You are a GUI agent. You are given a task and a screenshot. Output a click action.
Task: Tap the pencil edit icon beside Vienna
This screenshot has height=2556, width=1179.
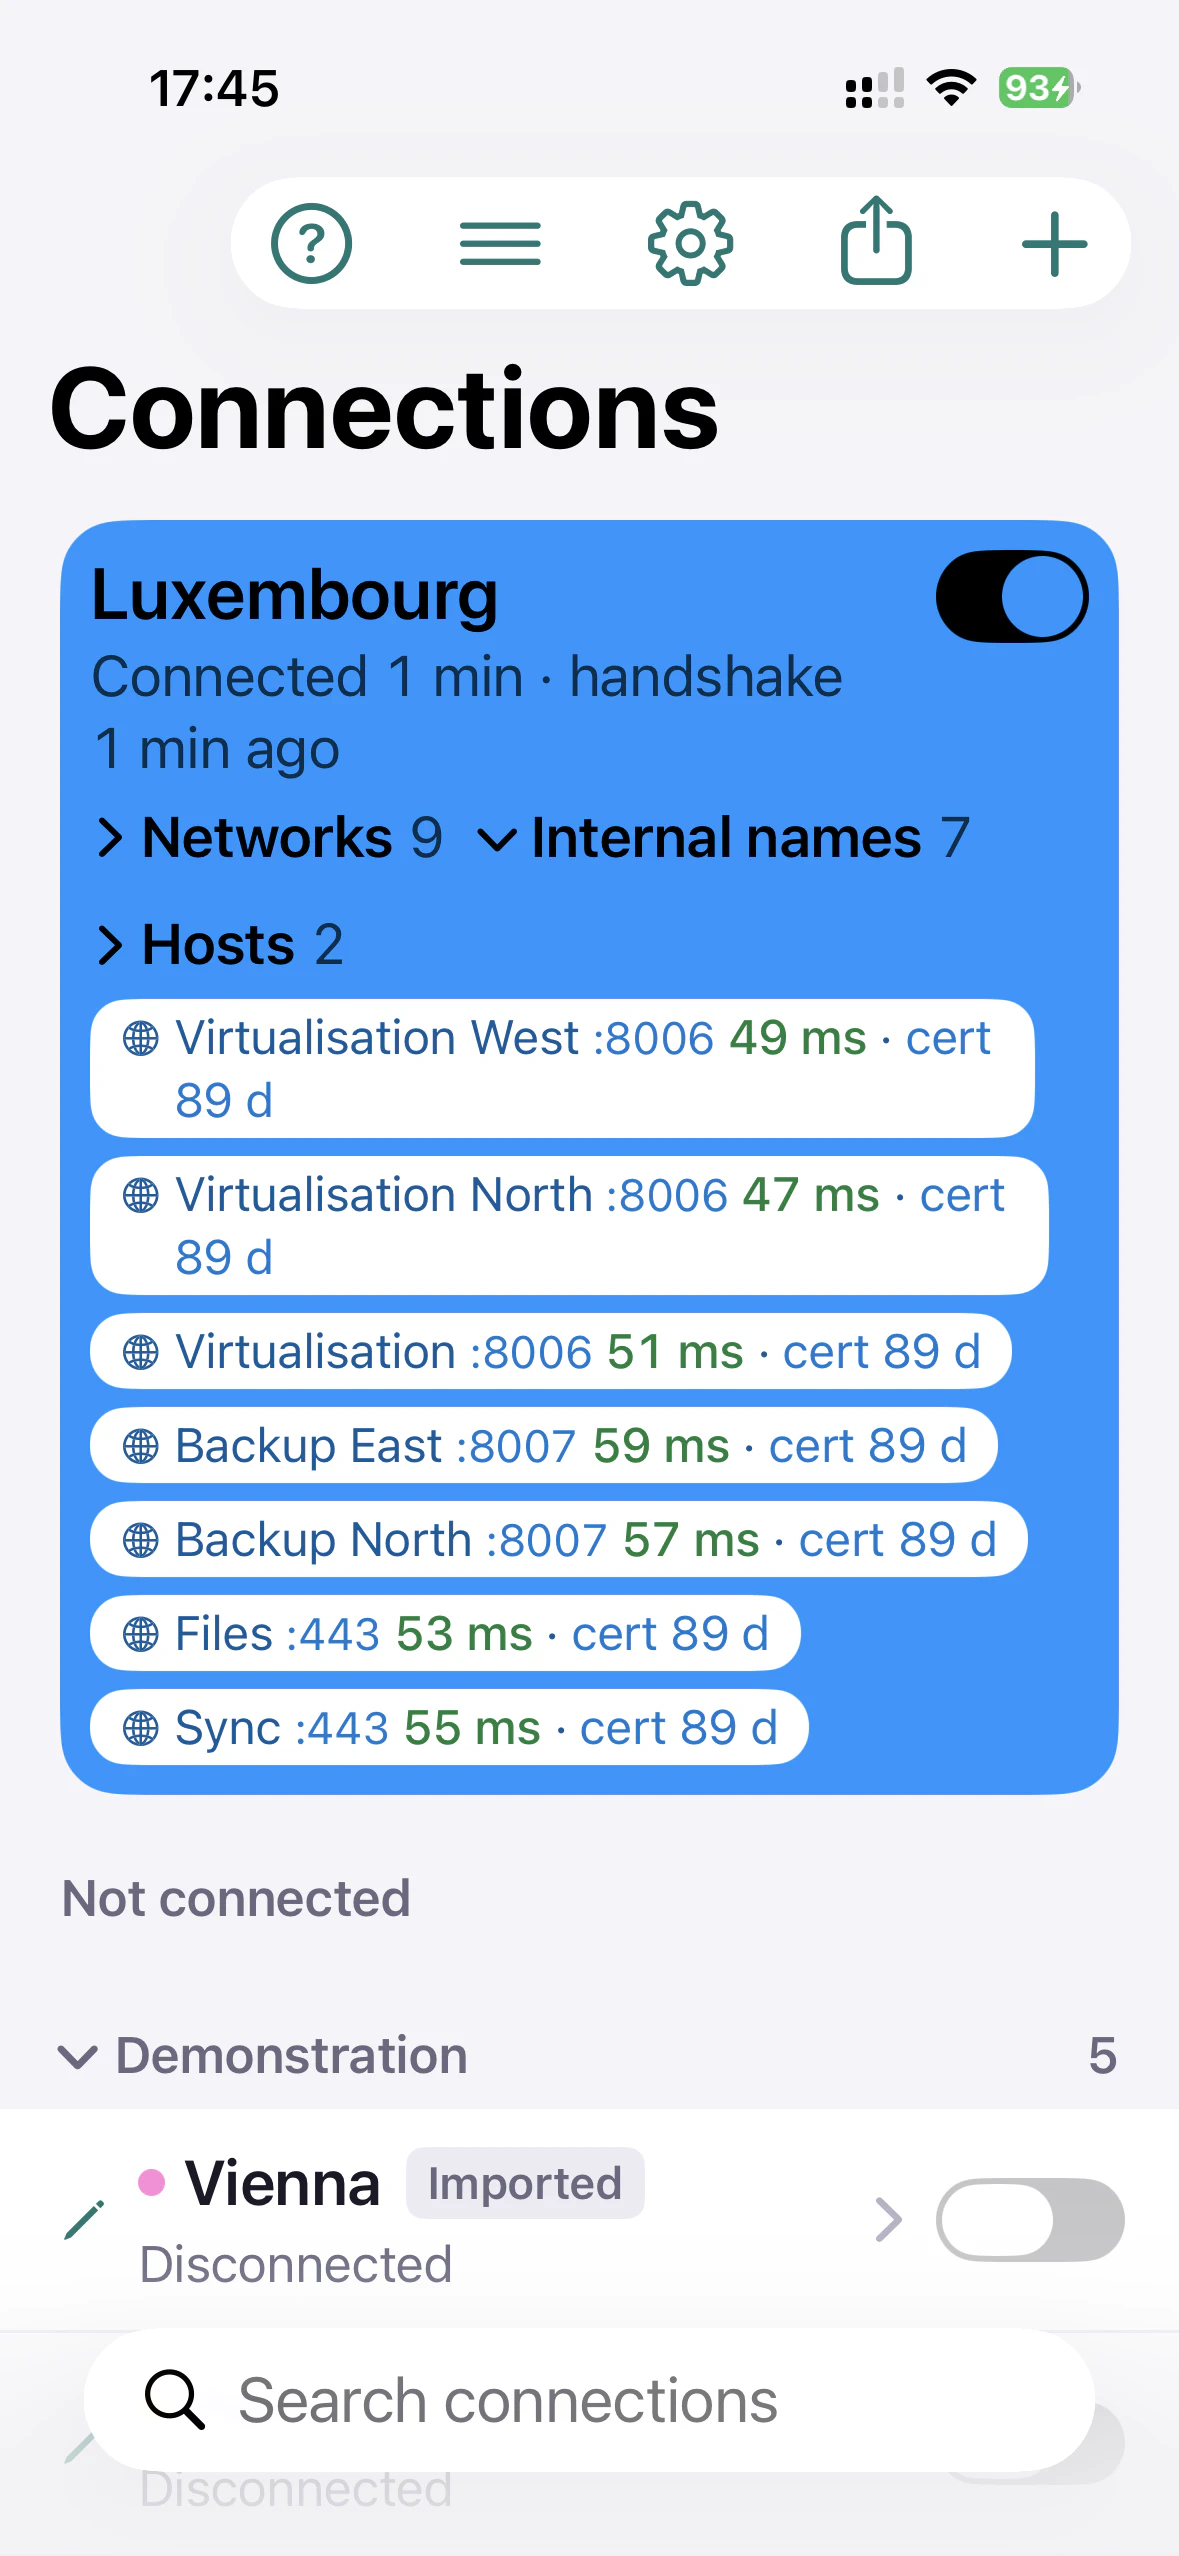point(84,2220)
